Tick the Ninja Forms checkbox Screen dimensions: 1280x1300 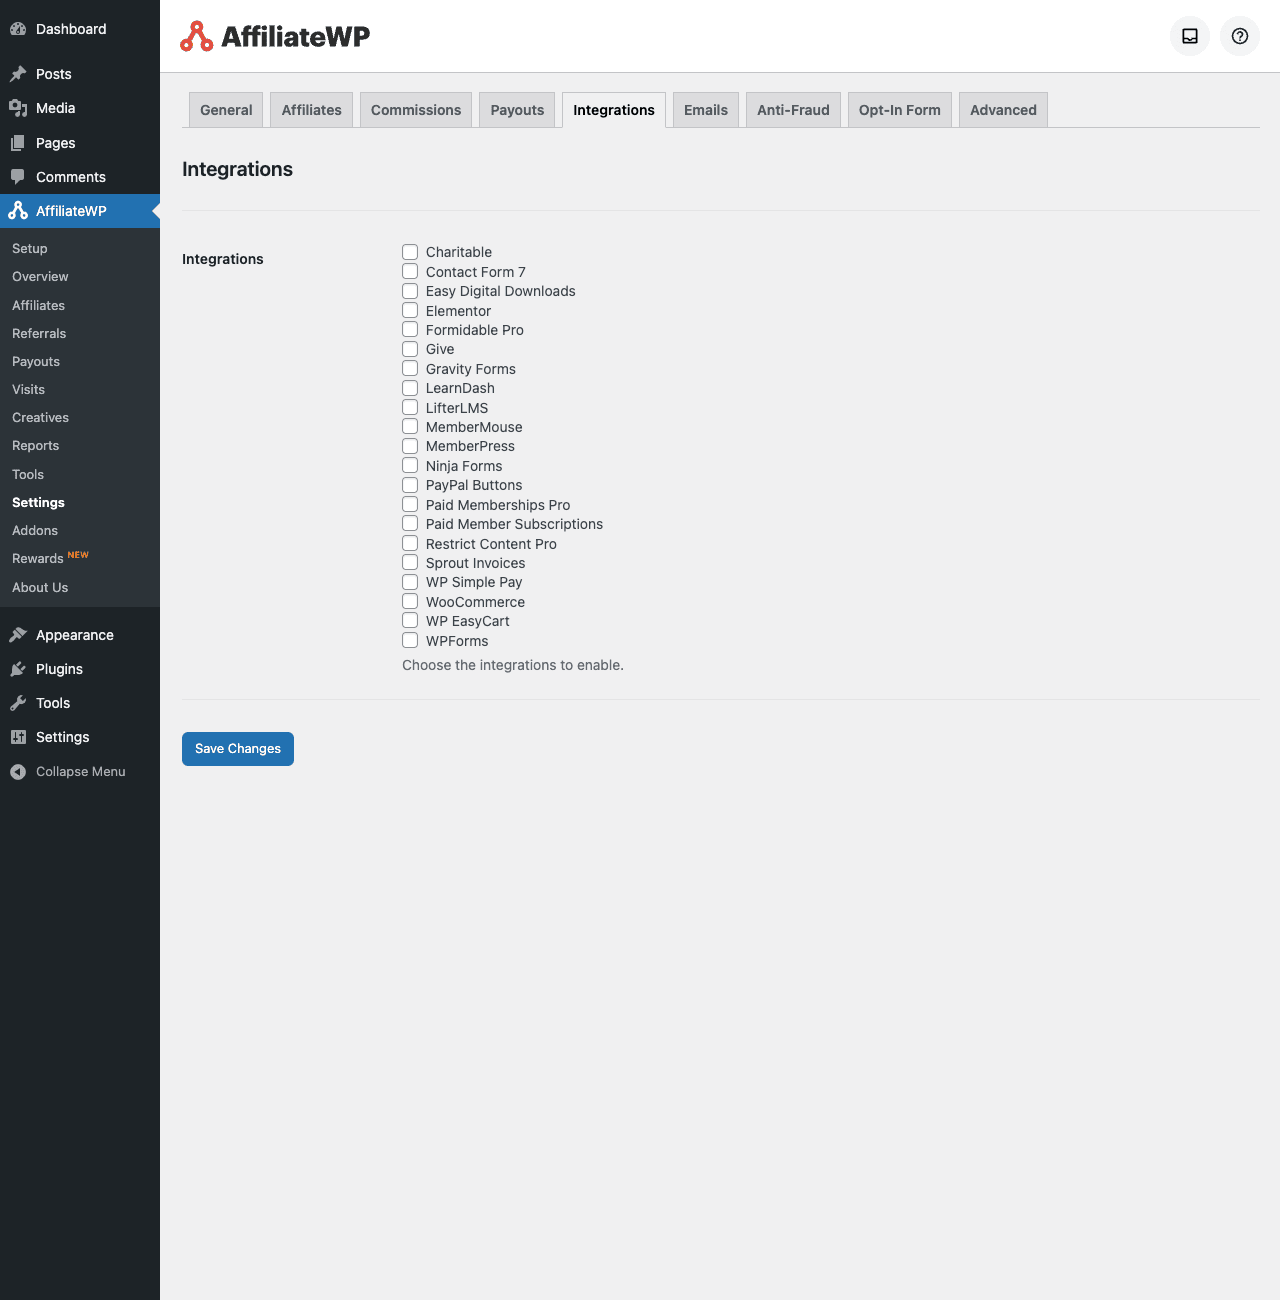pos(410,465)
